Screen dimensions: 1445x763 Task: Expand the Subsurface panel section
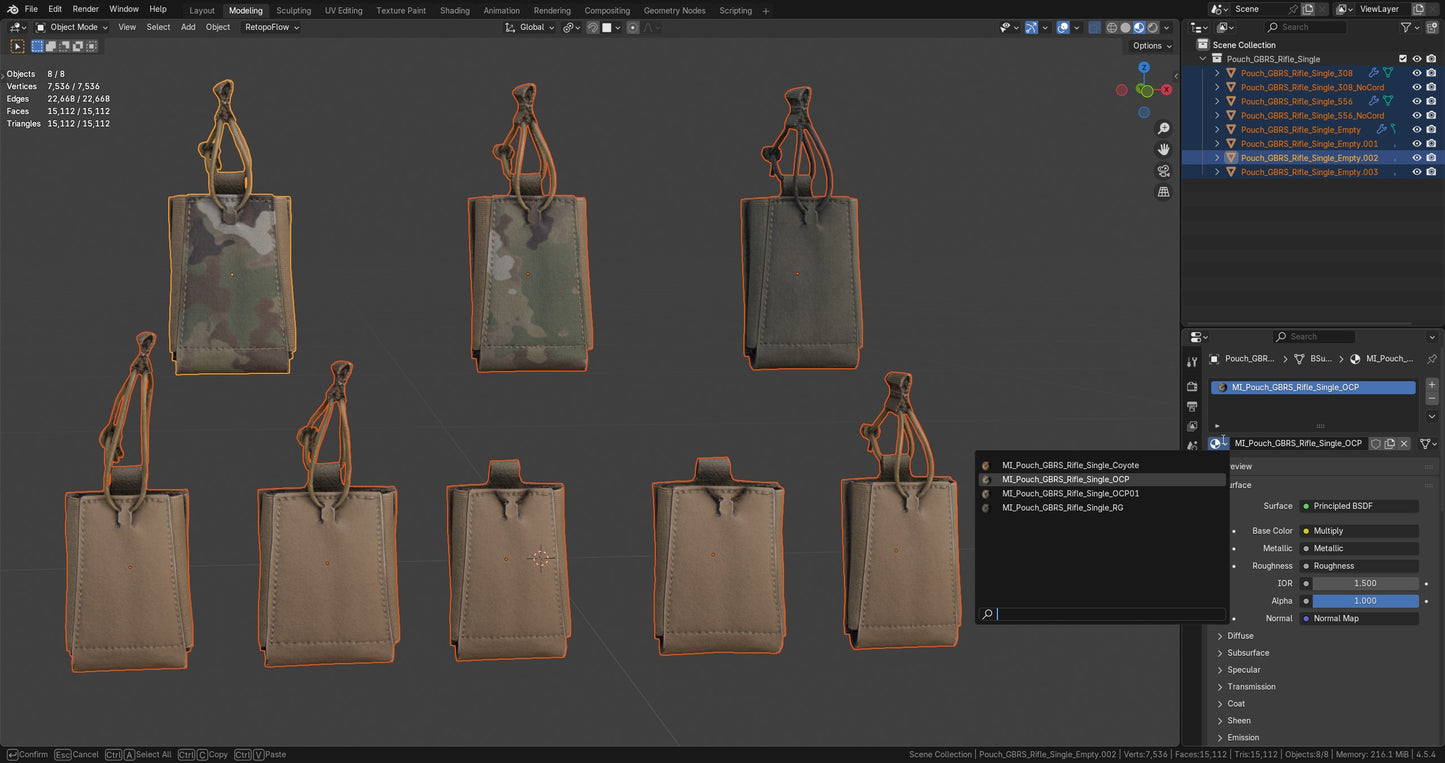[x=1247, y=653]
